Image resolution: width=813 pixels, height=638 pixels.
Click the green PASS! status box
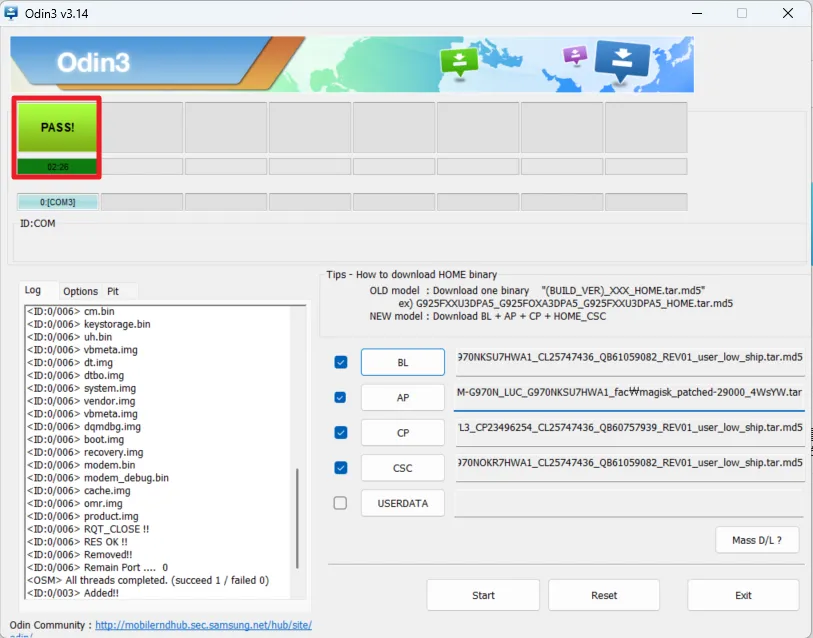pyautogui.click(x=57, y=127)
